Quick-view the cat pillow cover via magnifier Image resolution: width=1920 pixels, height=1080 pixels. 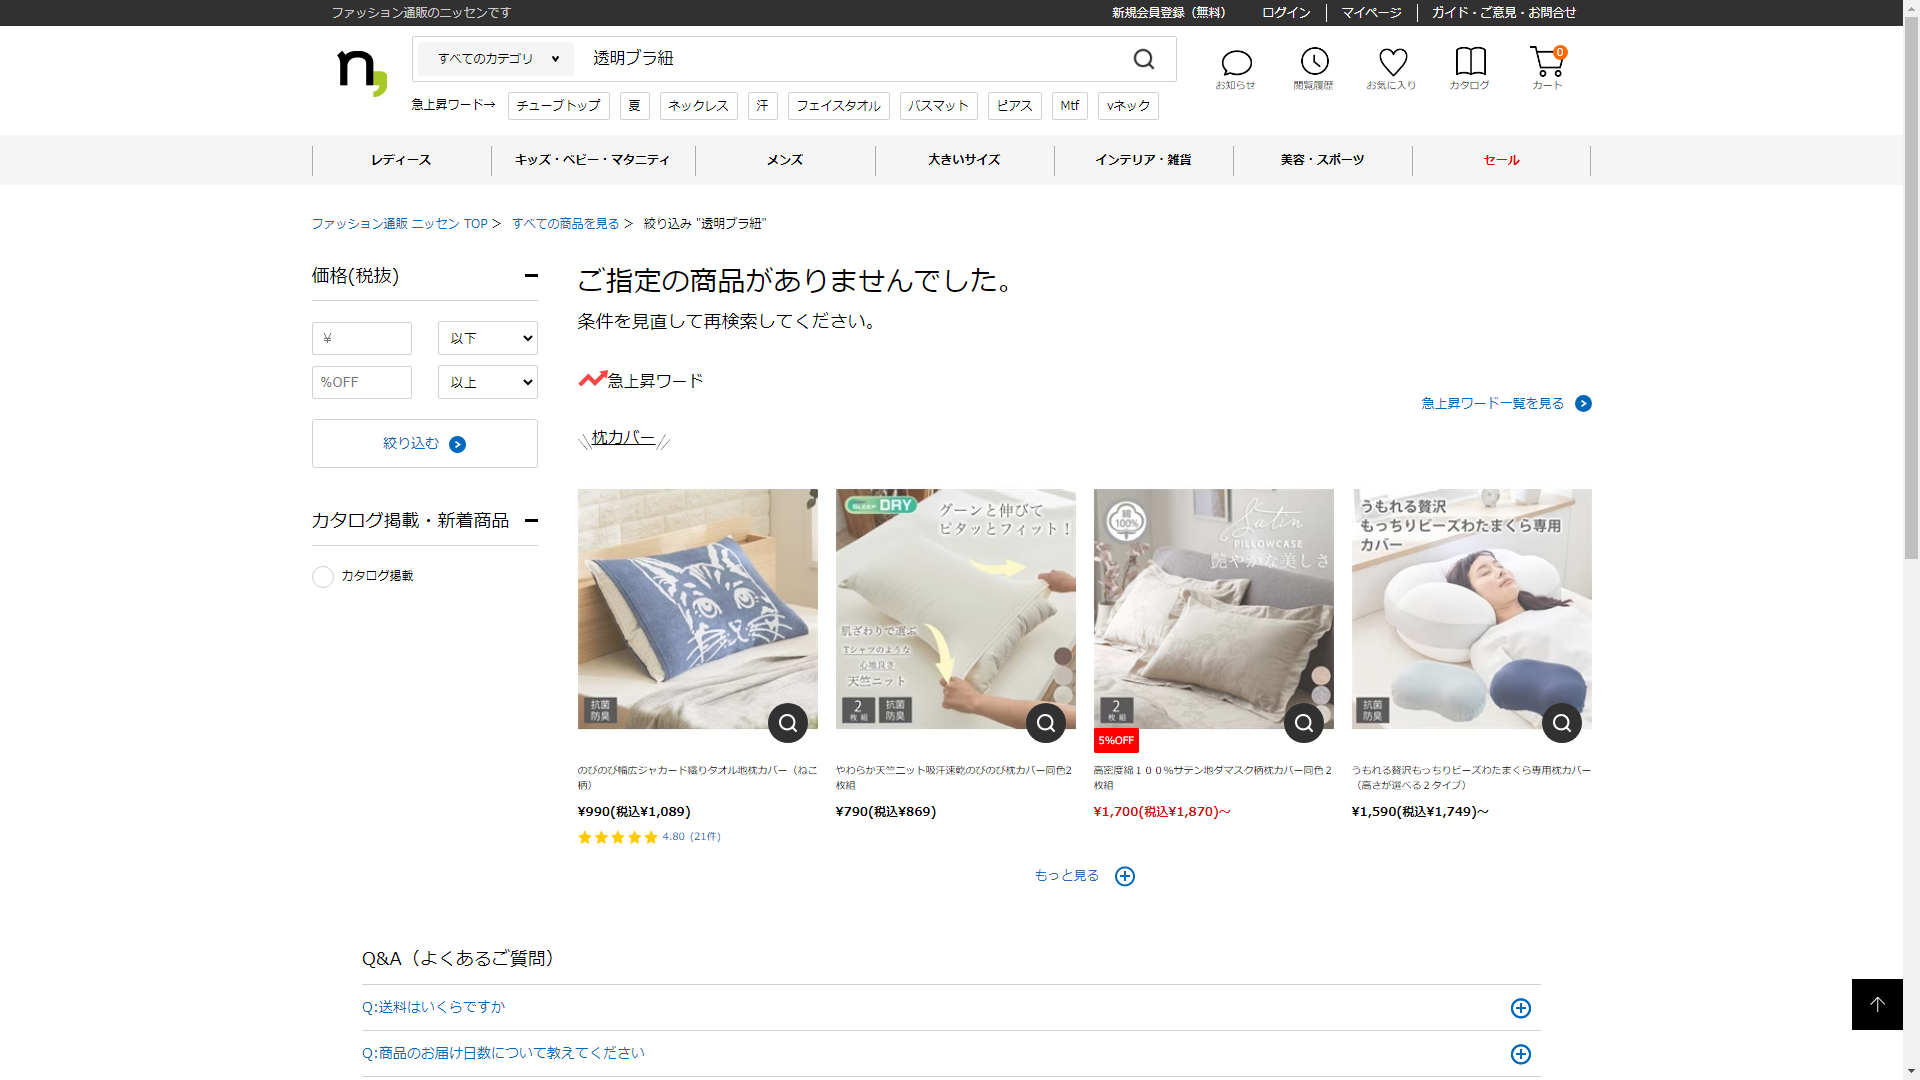[x=788, y=723]
